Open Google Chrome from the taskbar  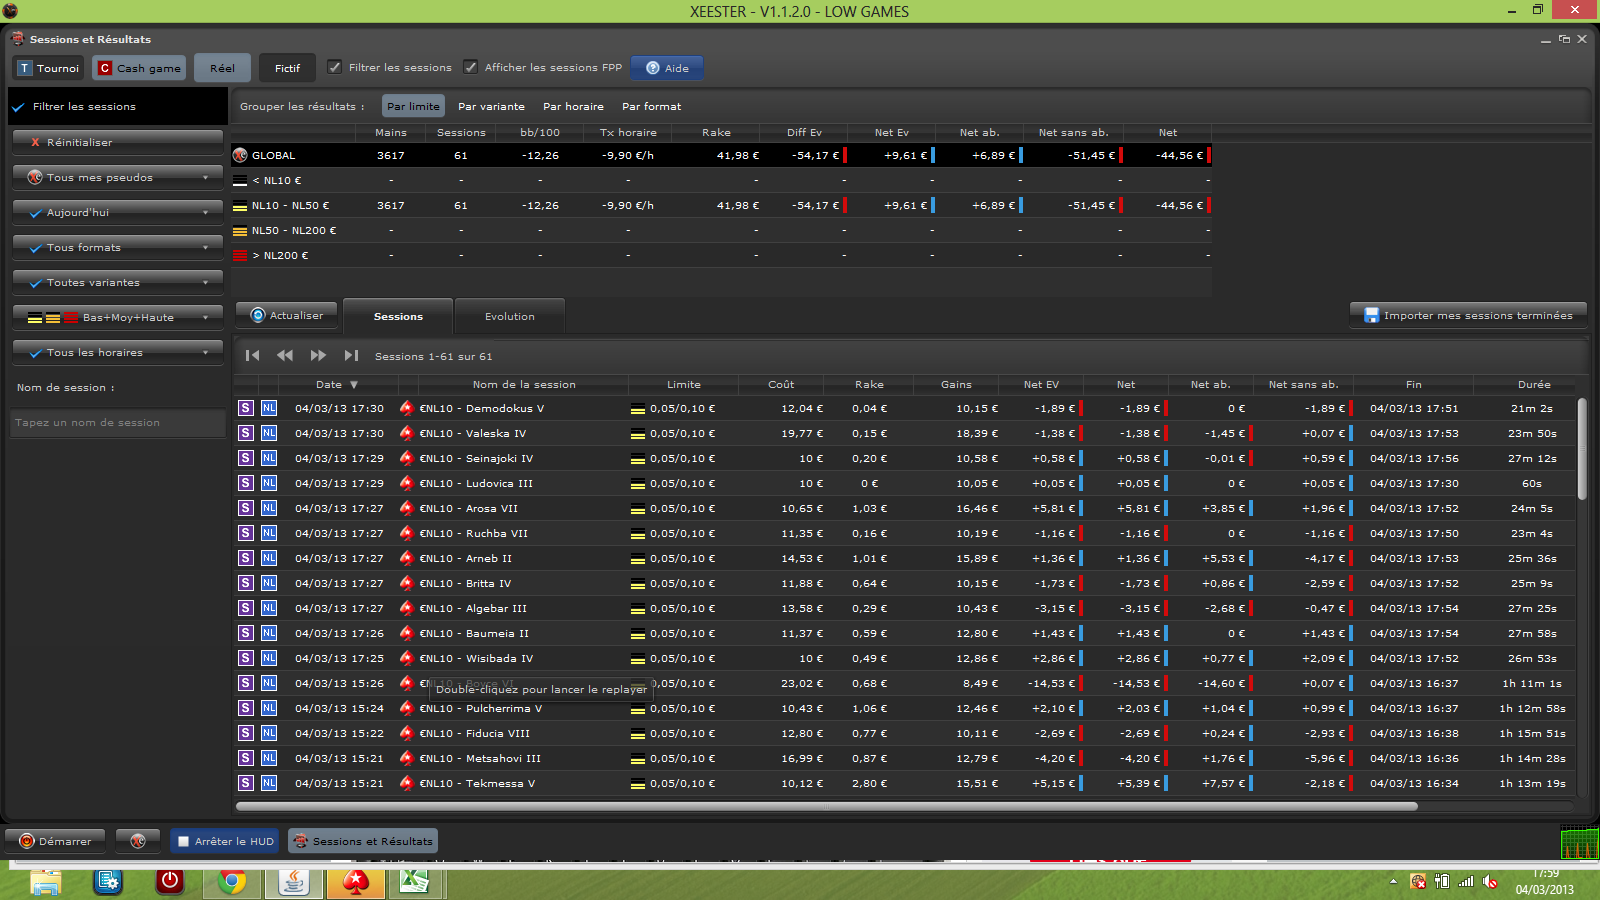232,882
